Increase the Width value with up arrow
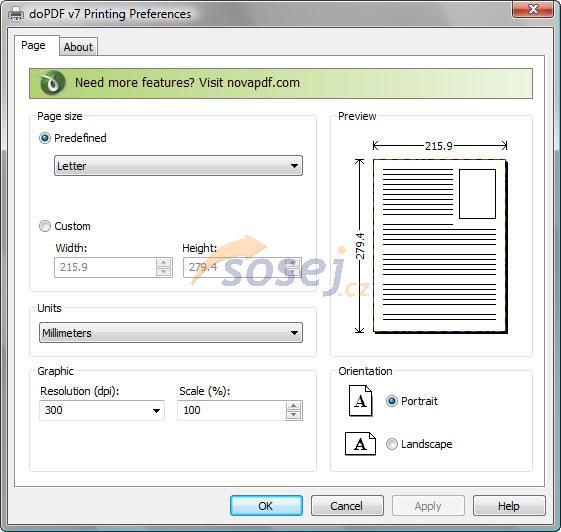Image resolution: width=561 pixels, height=532 pixels. pos(164,263)
